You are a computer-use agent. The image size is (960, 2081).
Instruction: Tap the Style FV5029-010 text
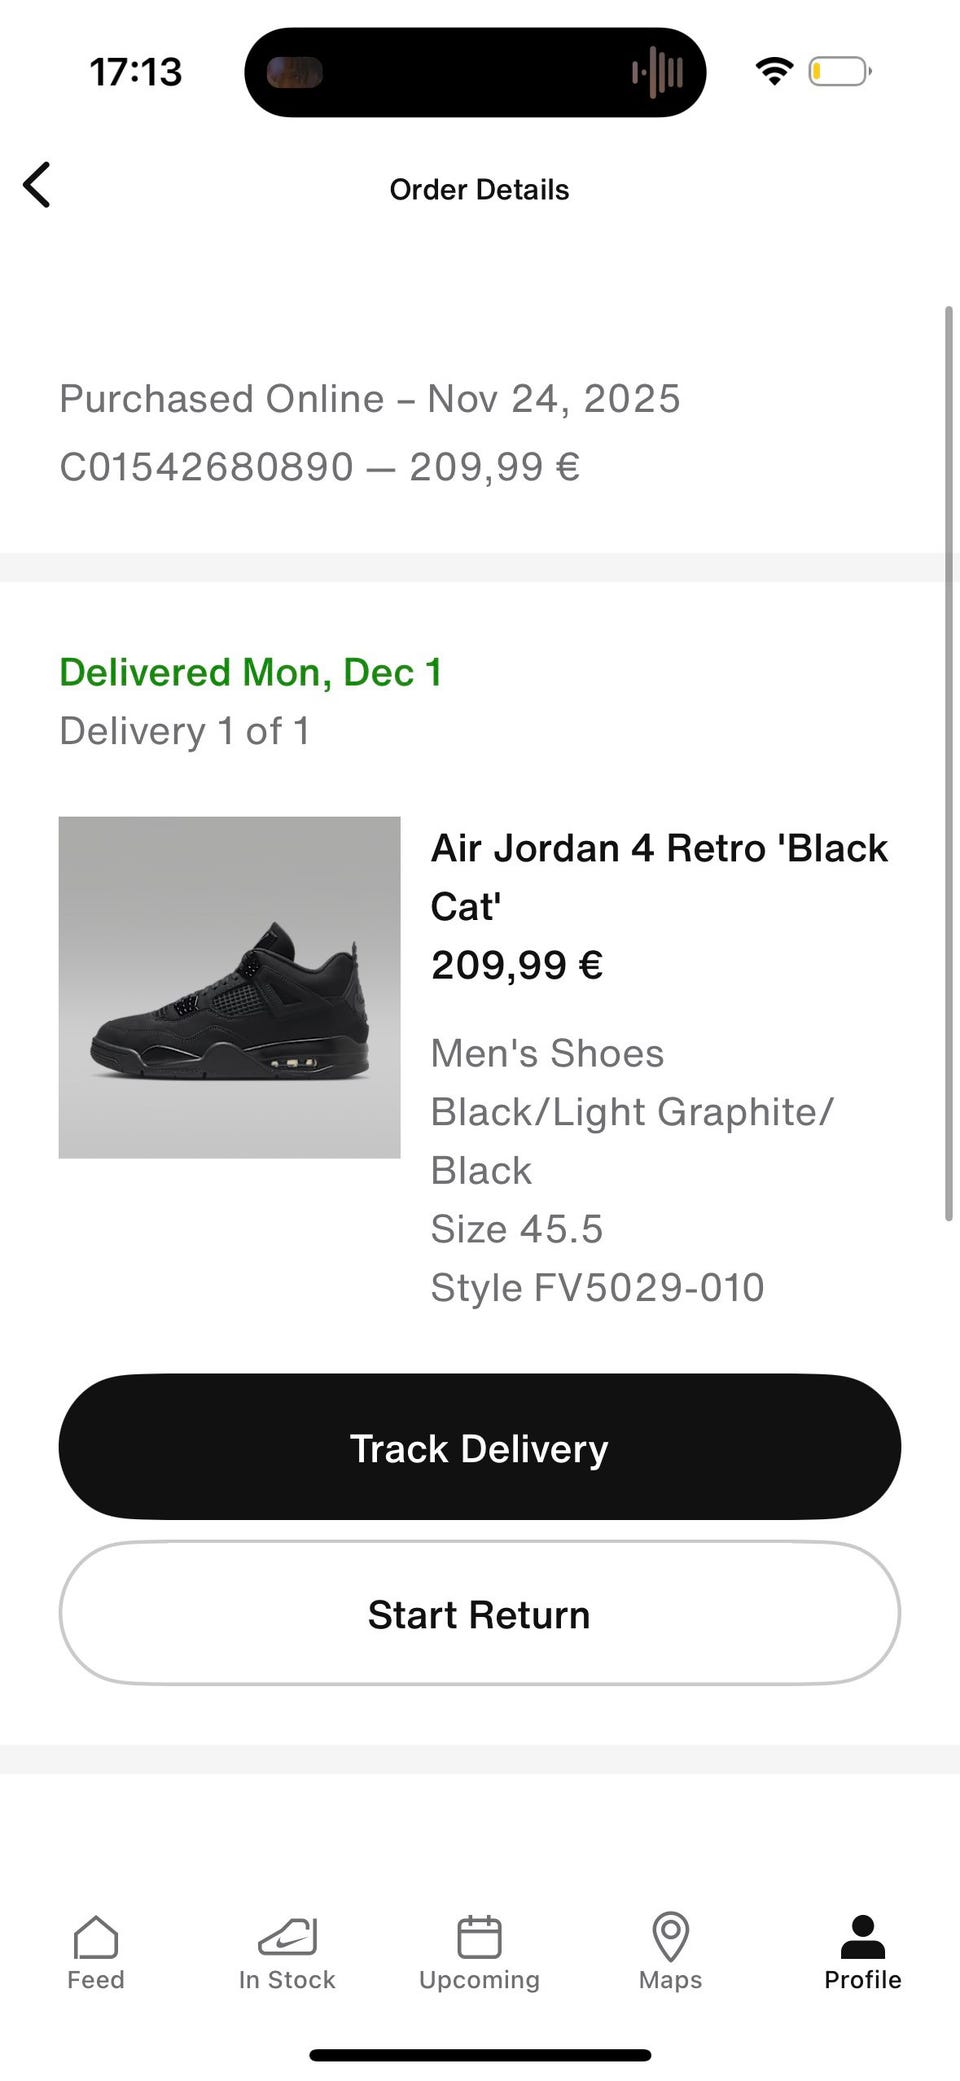[x=597, y=1288]
